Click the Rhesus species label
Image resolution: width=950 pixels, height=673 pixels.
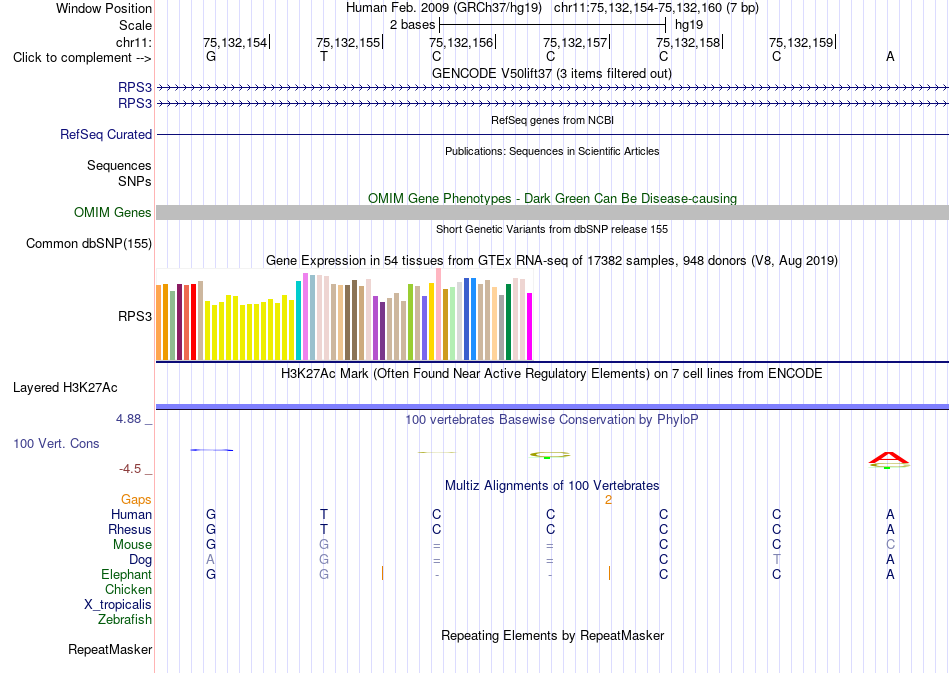click(130, 529)
